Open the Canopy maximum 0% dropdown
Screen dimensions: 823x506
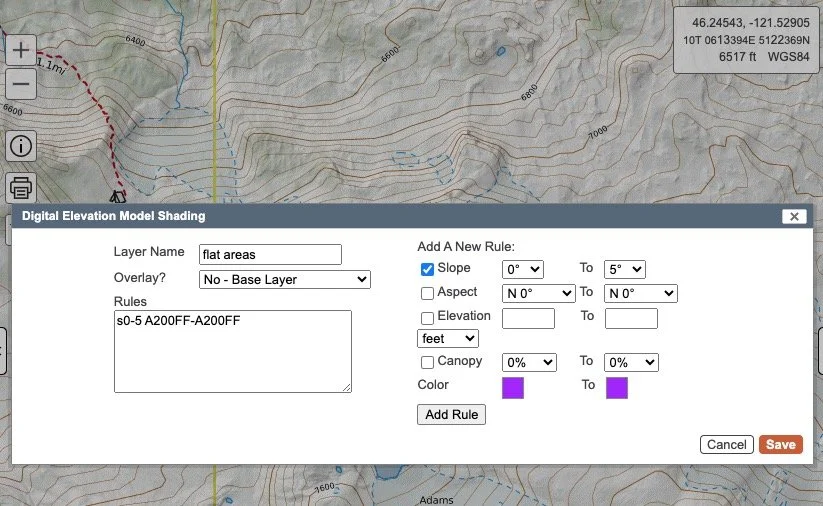631,362
